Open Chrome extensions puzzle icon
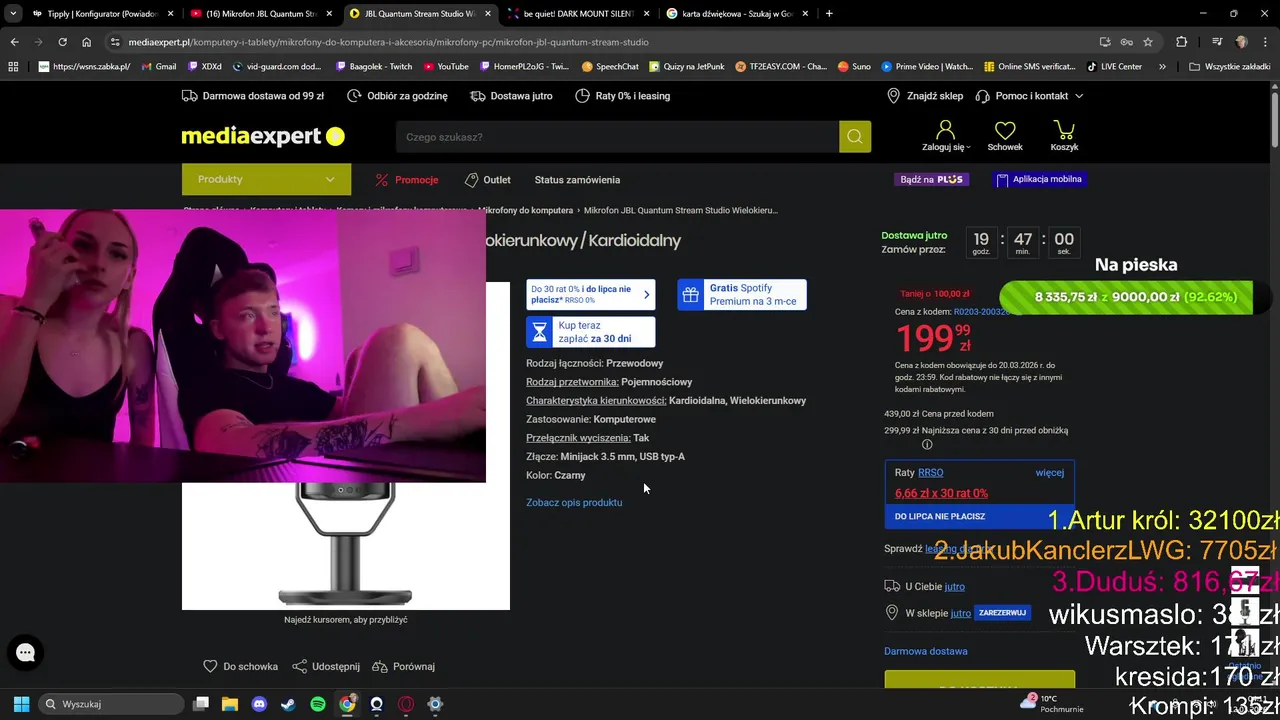Viewport: 1280px width, 720px height. point(1182,42)
